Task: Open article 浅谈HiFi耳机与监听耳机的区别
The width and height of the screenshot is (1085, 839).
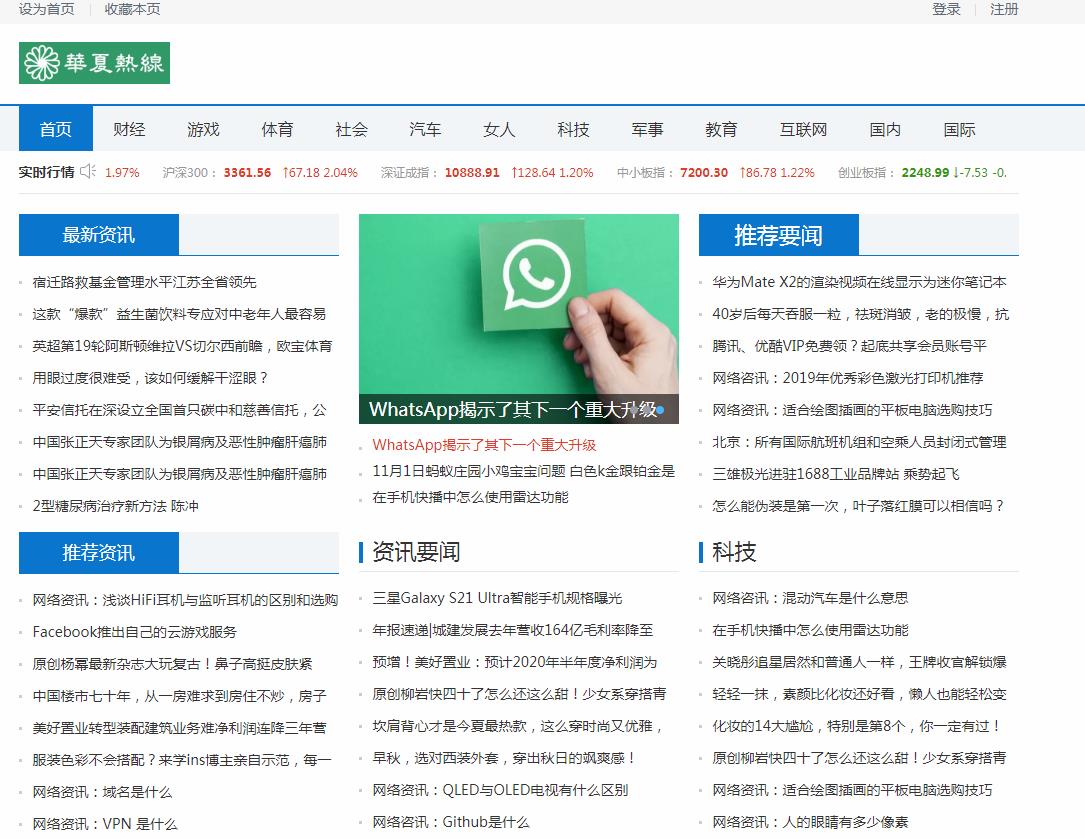Action: 185,599
